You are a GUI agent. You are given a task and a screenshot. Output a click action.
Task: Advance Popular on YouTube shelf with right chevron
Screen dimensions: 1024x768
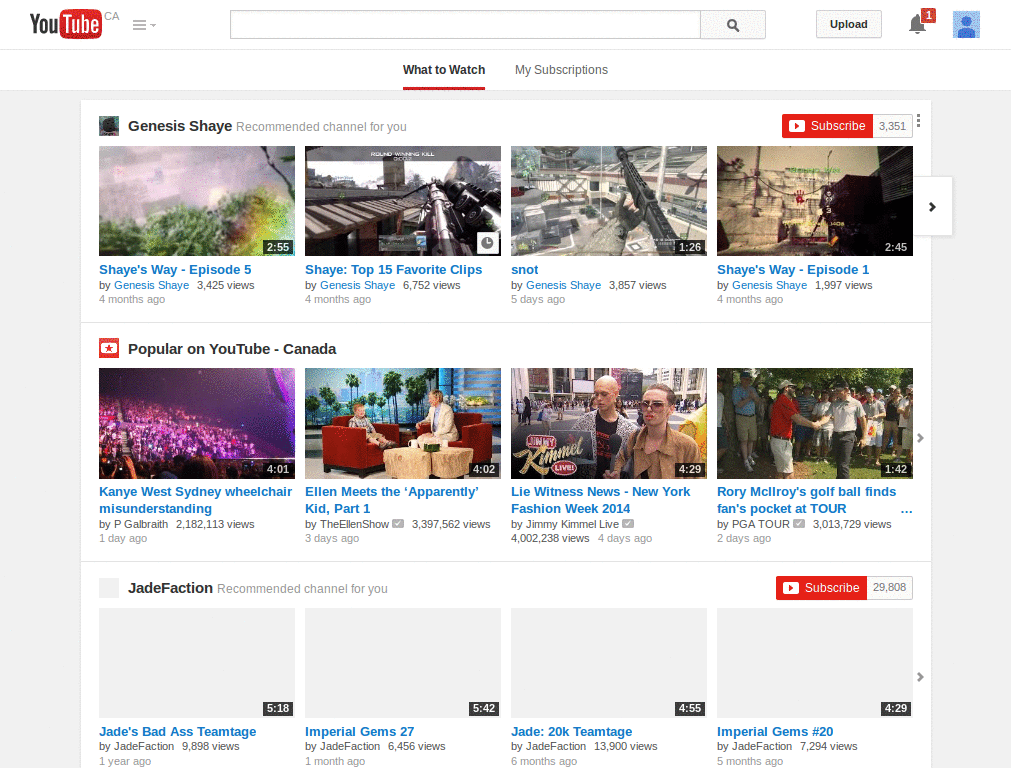coord(920,438)
